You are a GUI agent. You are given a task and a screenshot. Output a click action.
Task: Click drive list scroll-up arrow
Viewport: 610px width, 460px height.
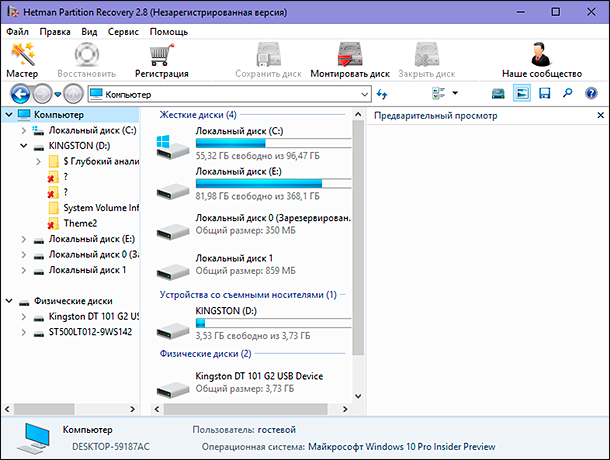coord(358,114)
